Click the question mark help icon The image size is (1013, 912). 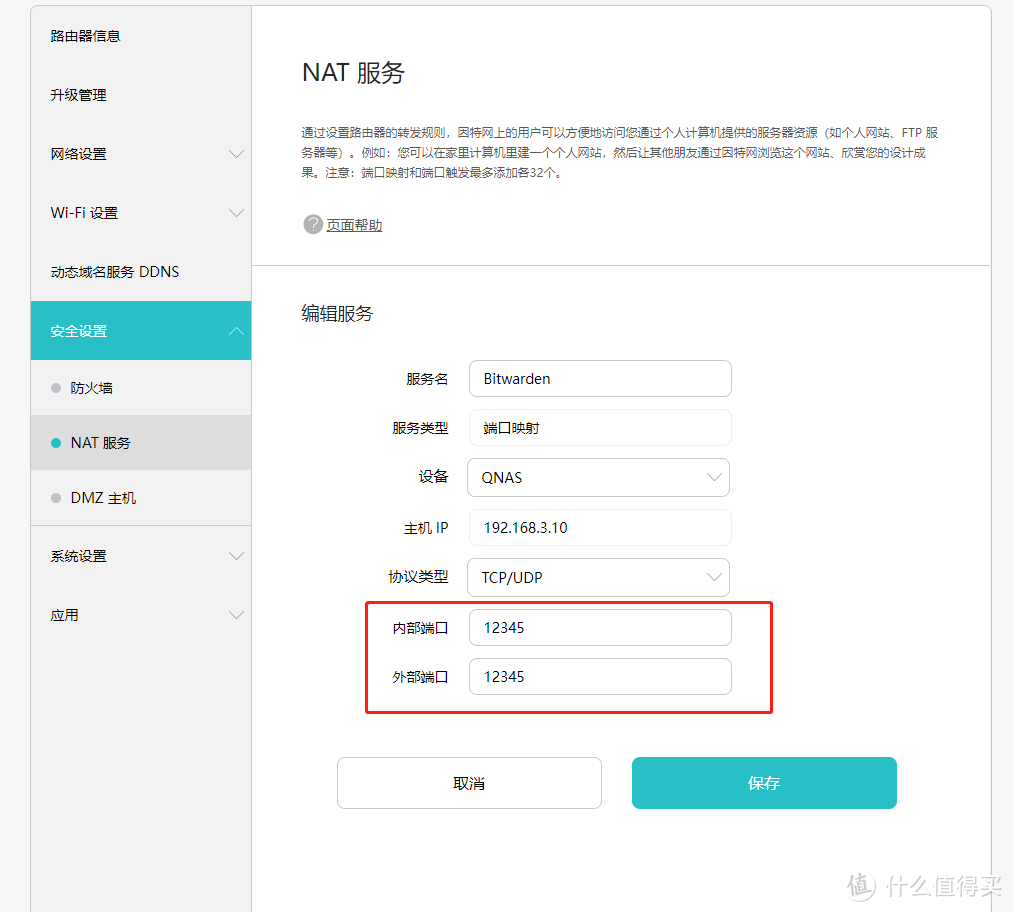click(x=313, y=224)
